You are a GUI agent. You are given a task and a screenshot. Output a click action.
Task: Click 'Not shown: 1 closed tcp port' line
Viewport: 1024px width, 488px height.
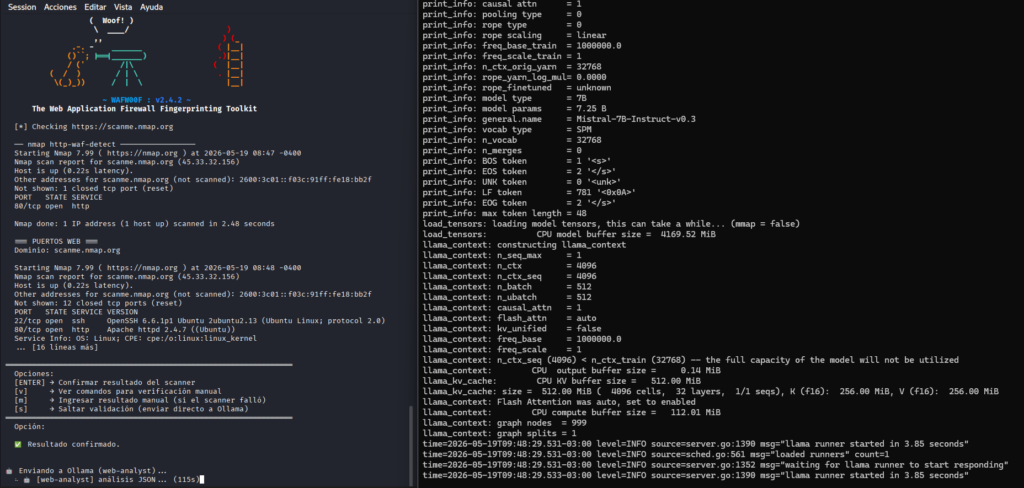click(x=93, y=188)
